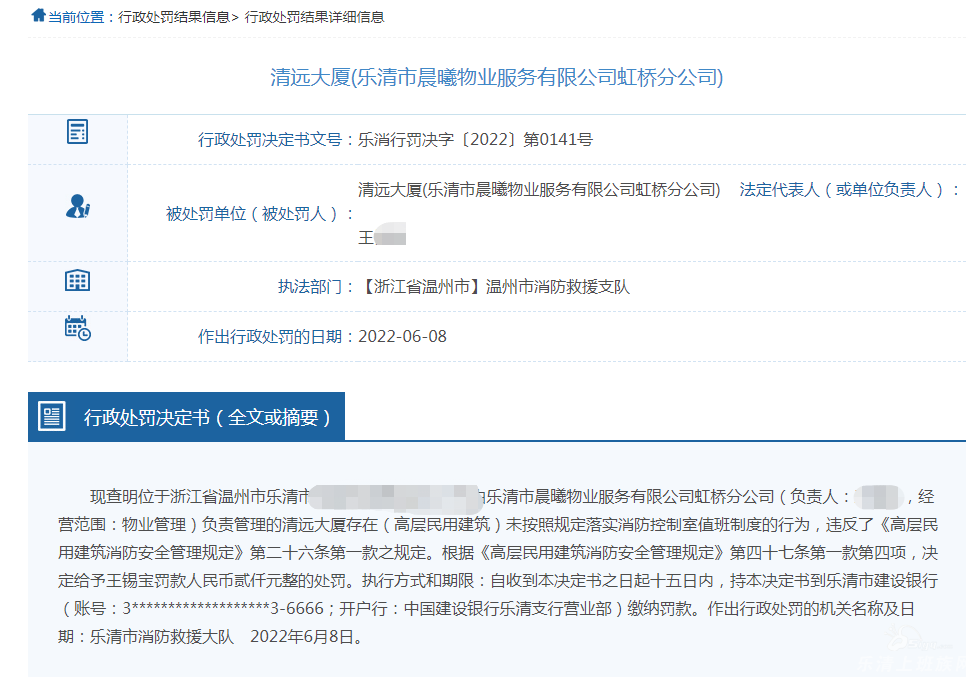The width and height of the screenshot is (978, 677).
Task: Select the label 法定代表人（或单位负责人）
Action: 841,189
